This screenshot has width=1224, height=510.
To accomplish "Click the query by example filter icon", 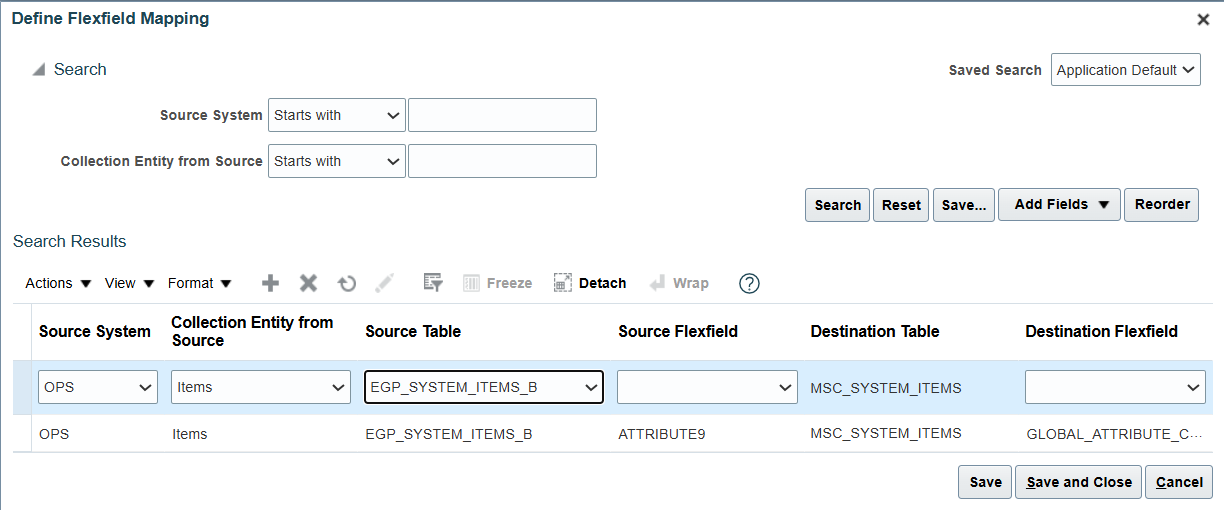I will click(433, 283).
